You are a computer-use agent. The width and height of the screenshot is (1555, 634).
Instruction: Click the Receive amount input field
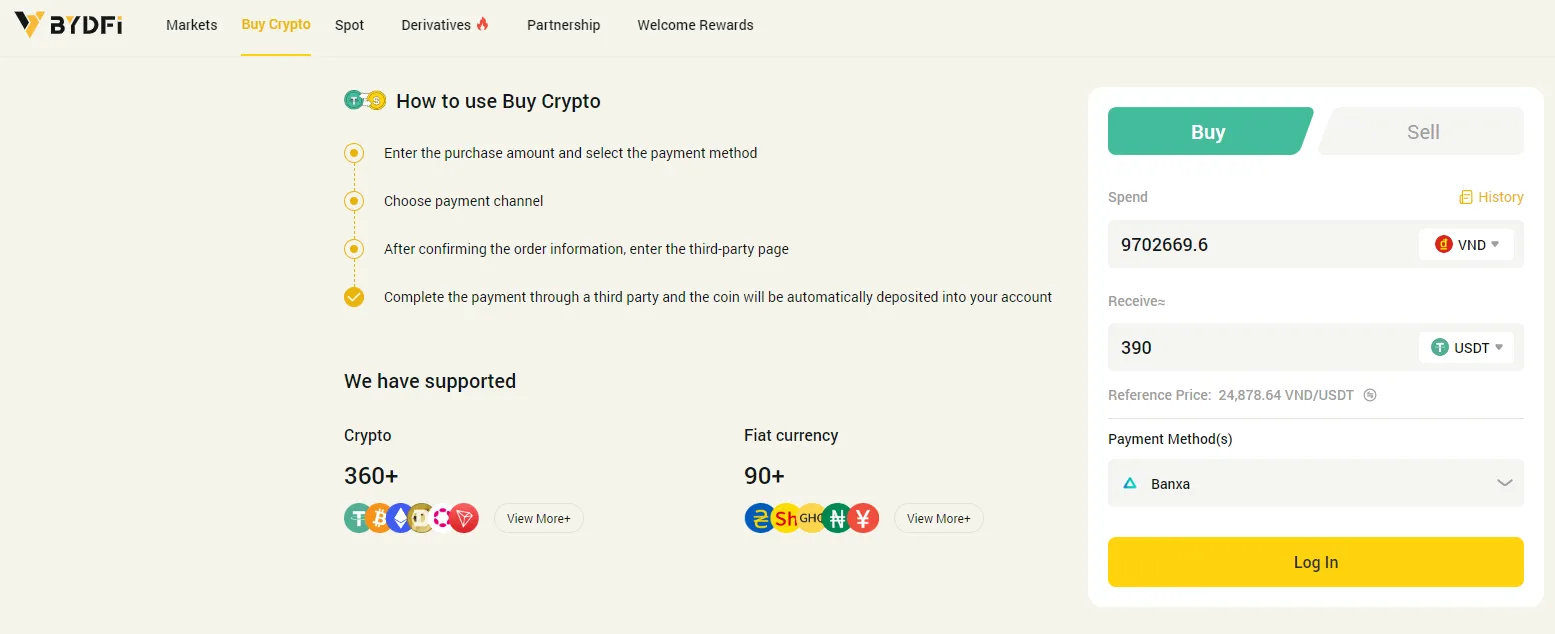[x=1262, y=347]
